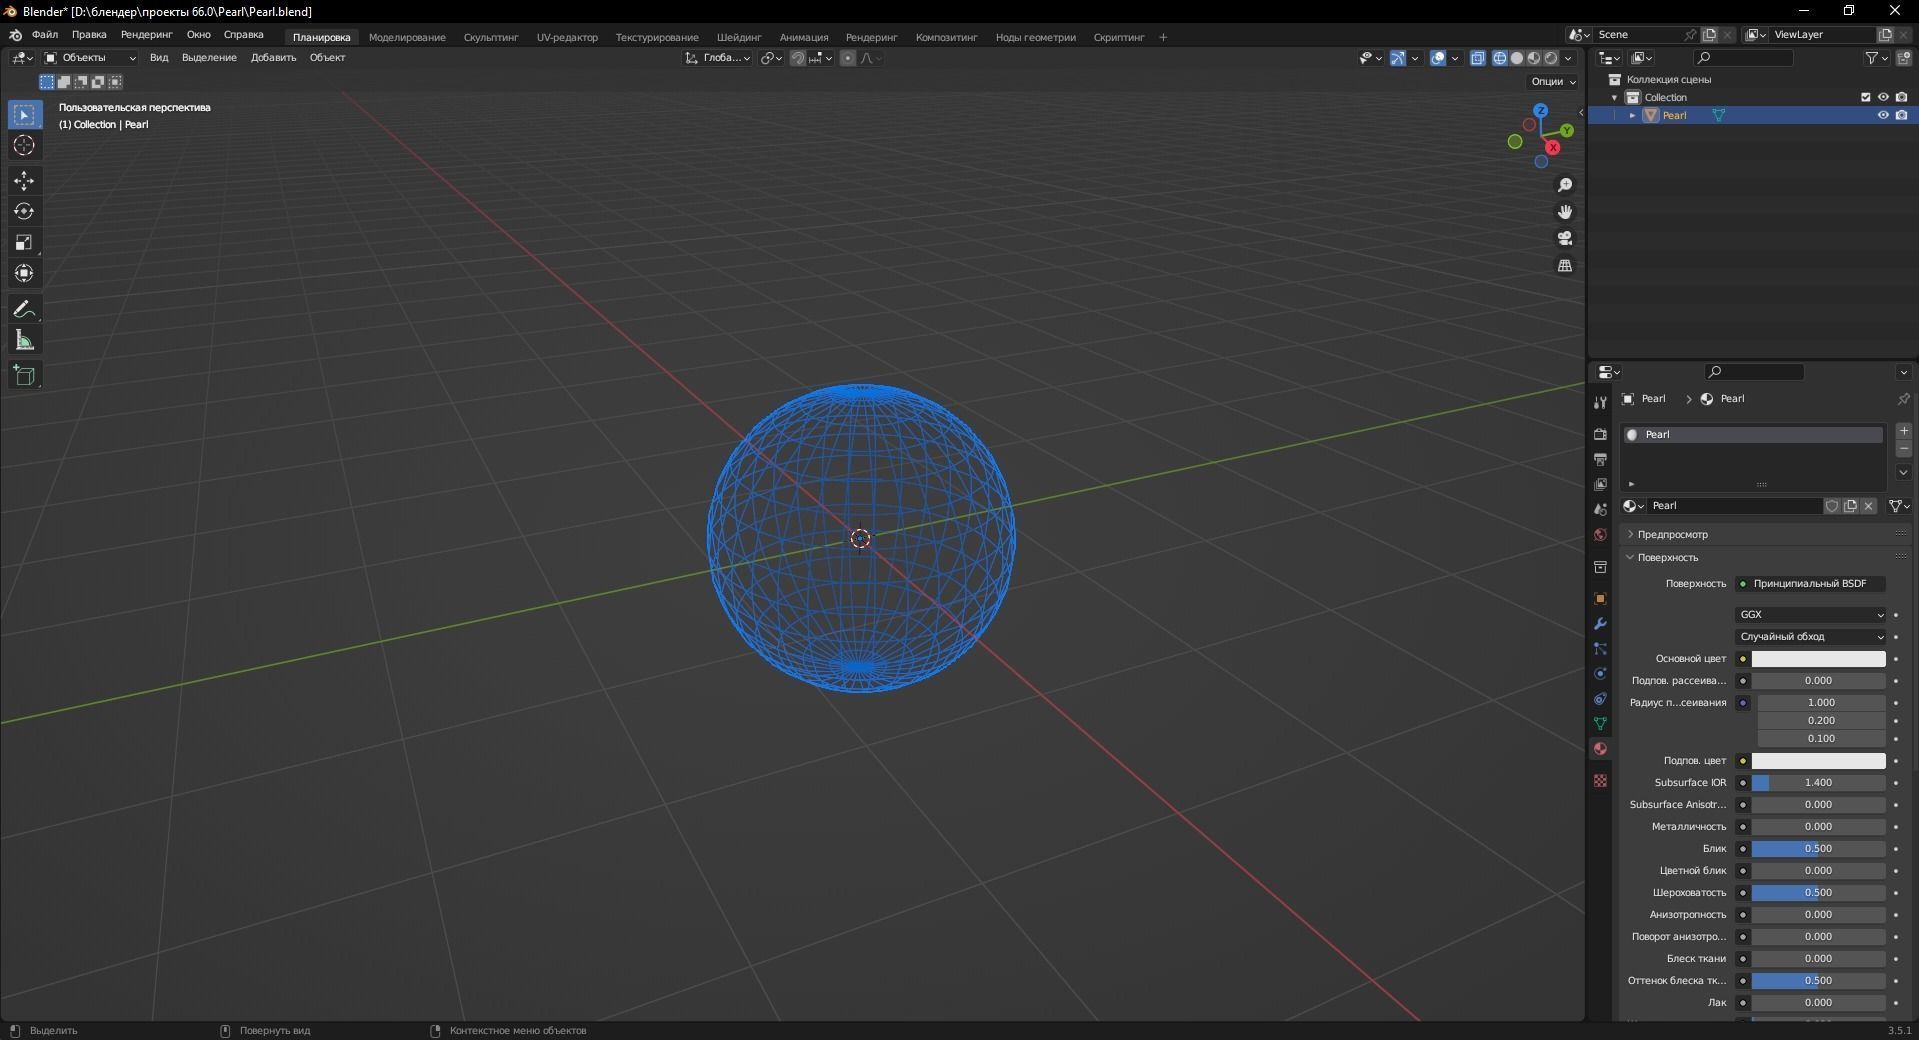Open the Modifiers wrench tab

point(1600,623)
